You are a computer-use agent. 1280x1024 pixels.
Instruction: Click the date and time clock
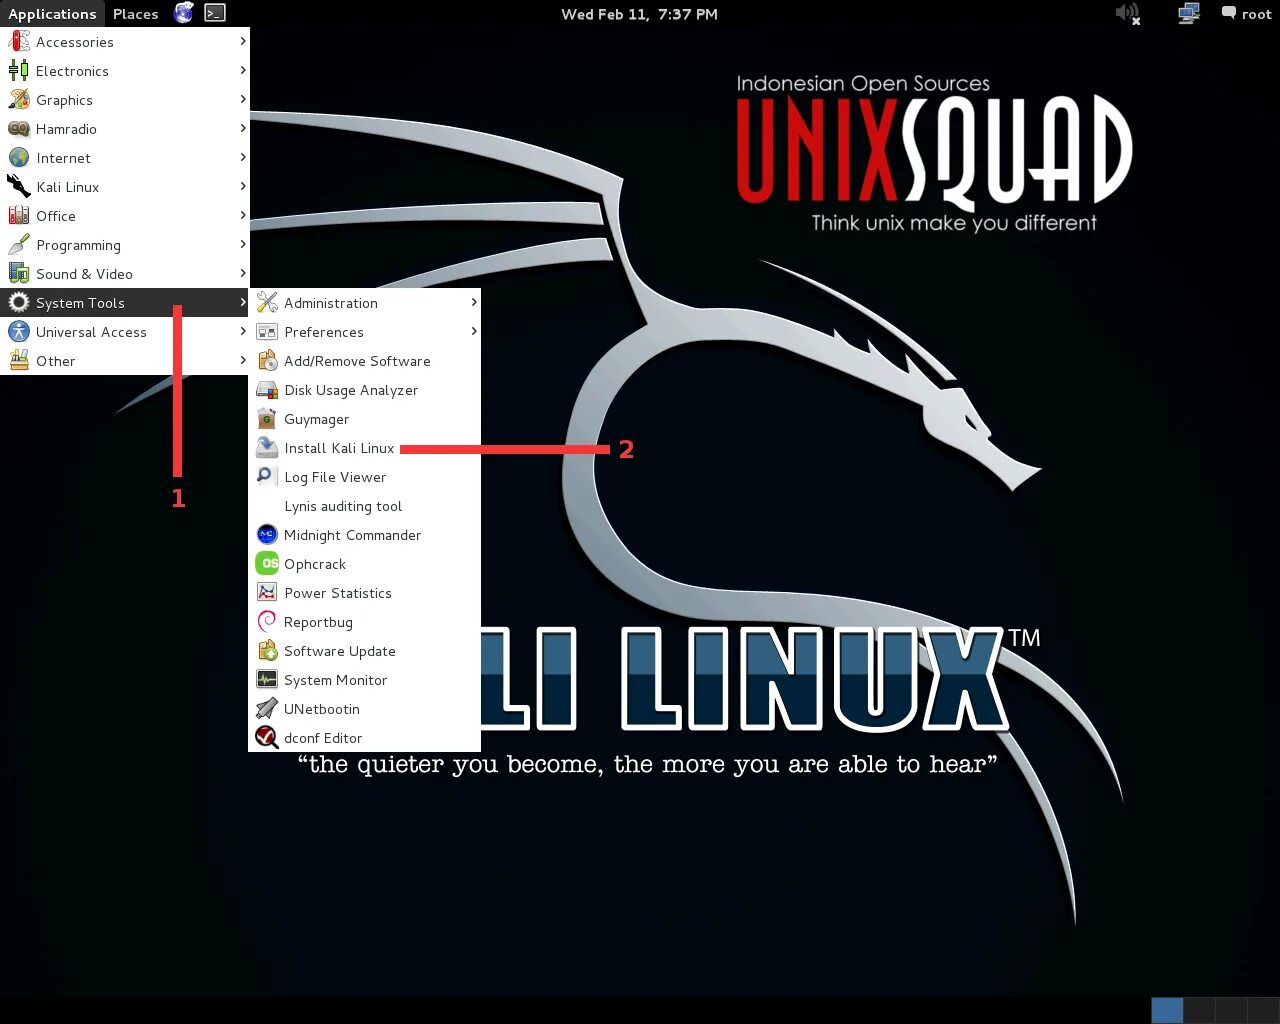(x=639, y=14)
